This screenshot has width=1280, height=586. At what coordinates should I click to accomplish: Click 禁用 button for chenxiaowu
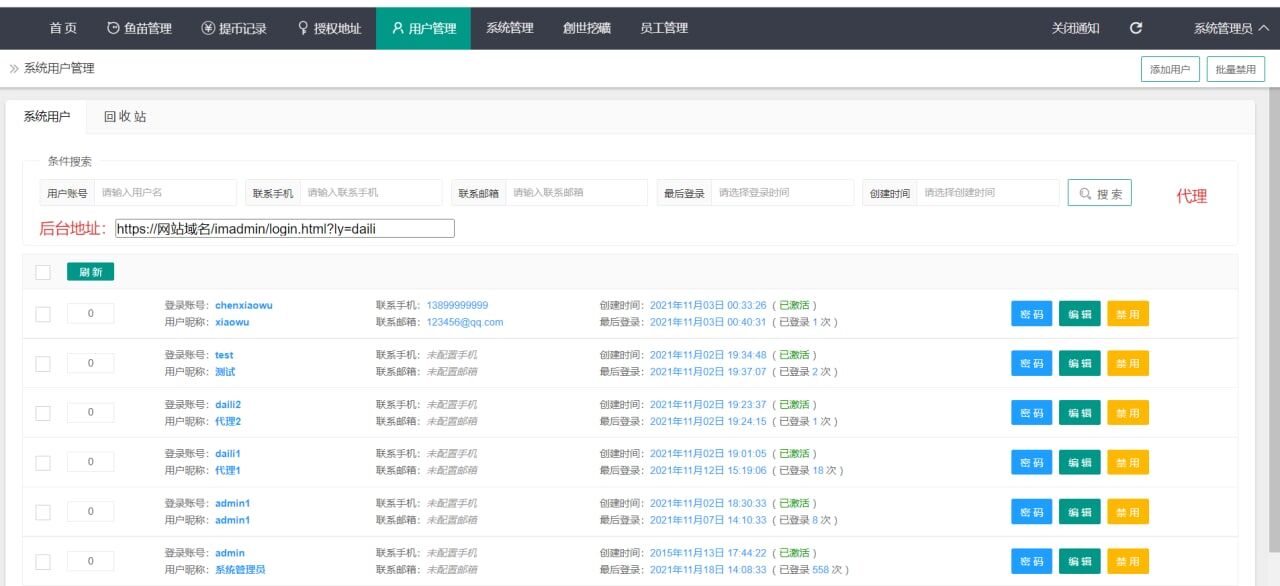(x=1128, y=314)
